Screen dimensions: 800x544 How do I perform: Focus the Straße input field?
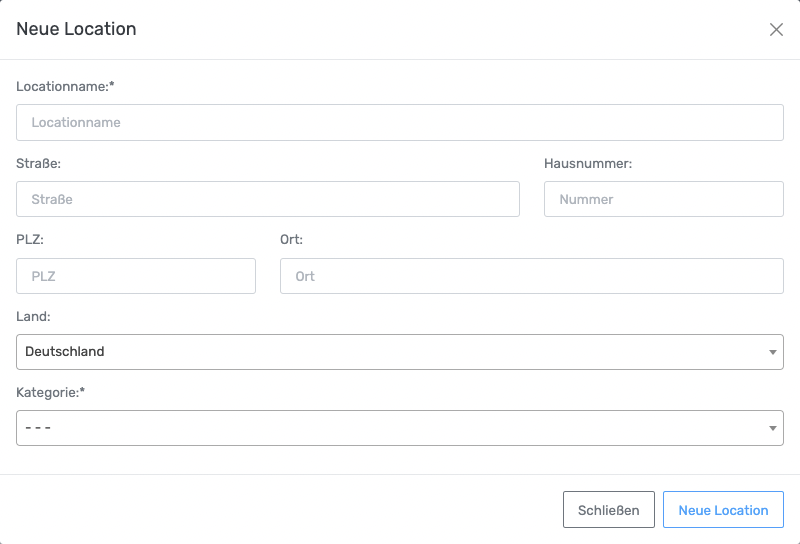268,199
